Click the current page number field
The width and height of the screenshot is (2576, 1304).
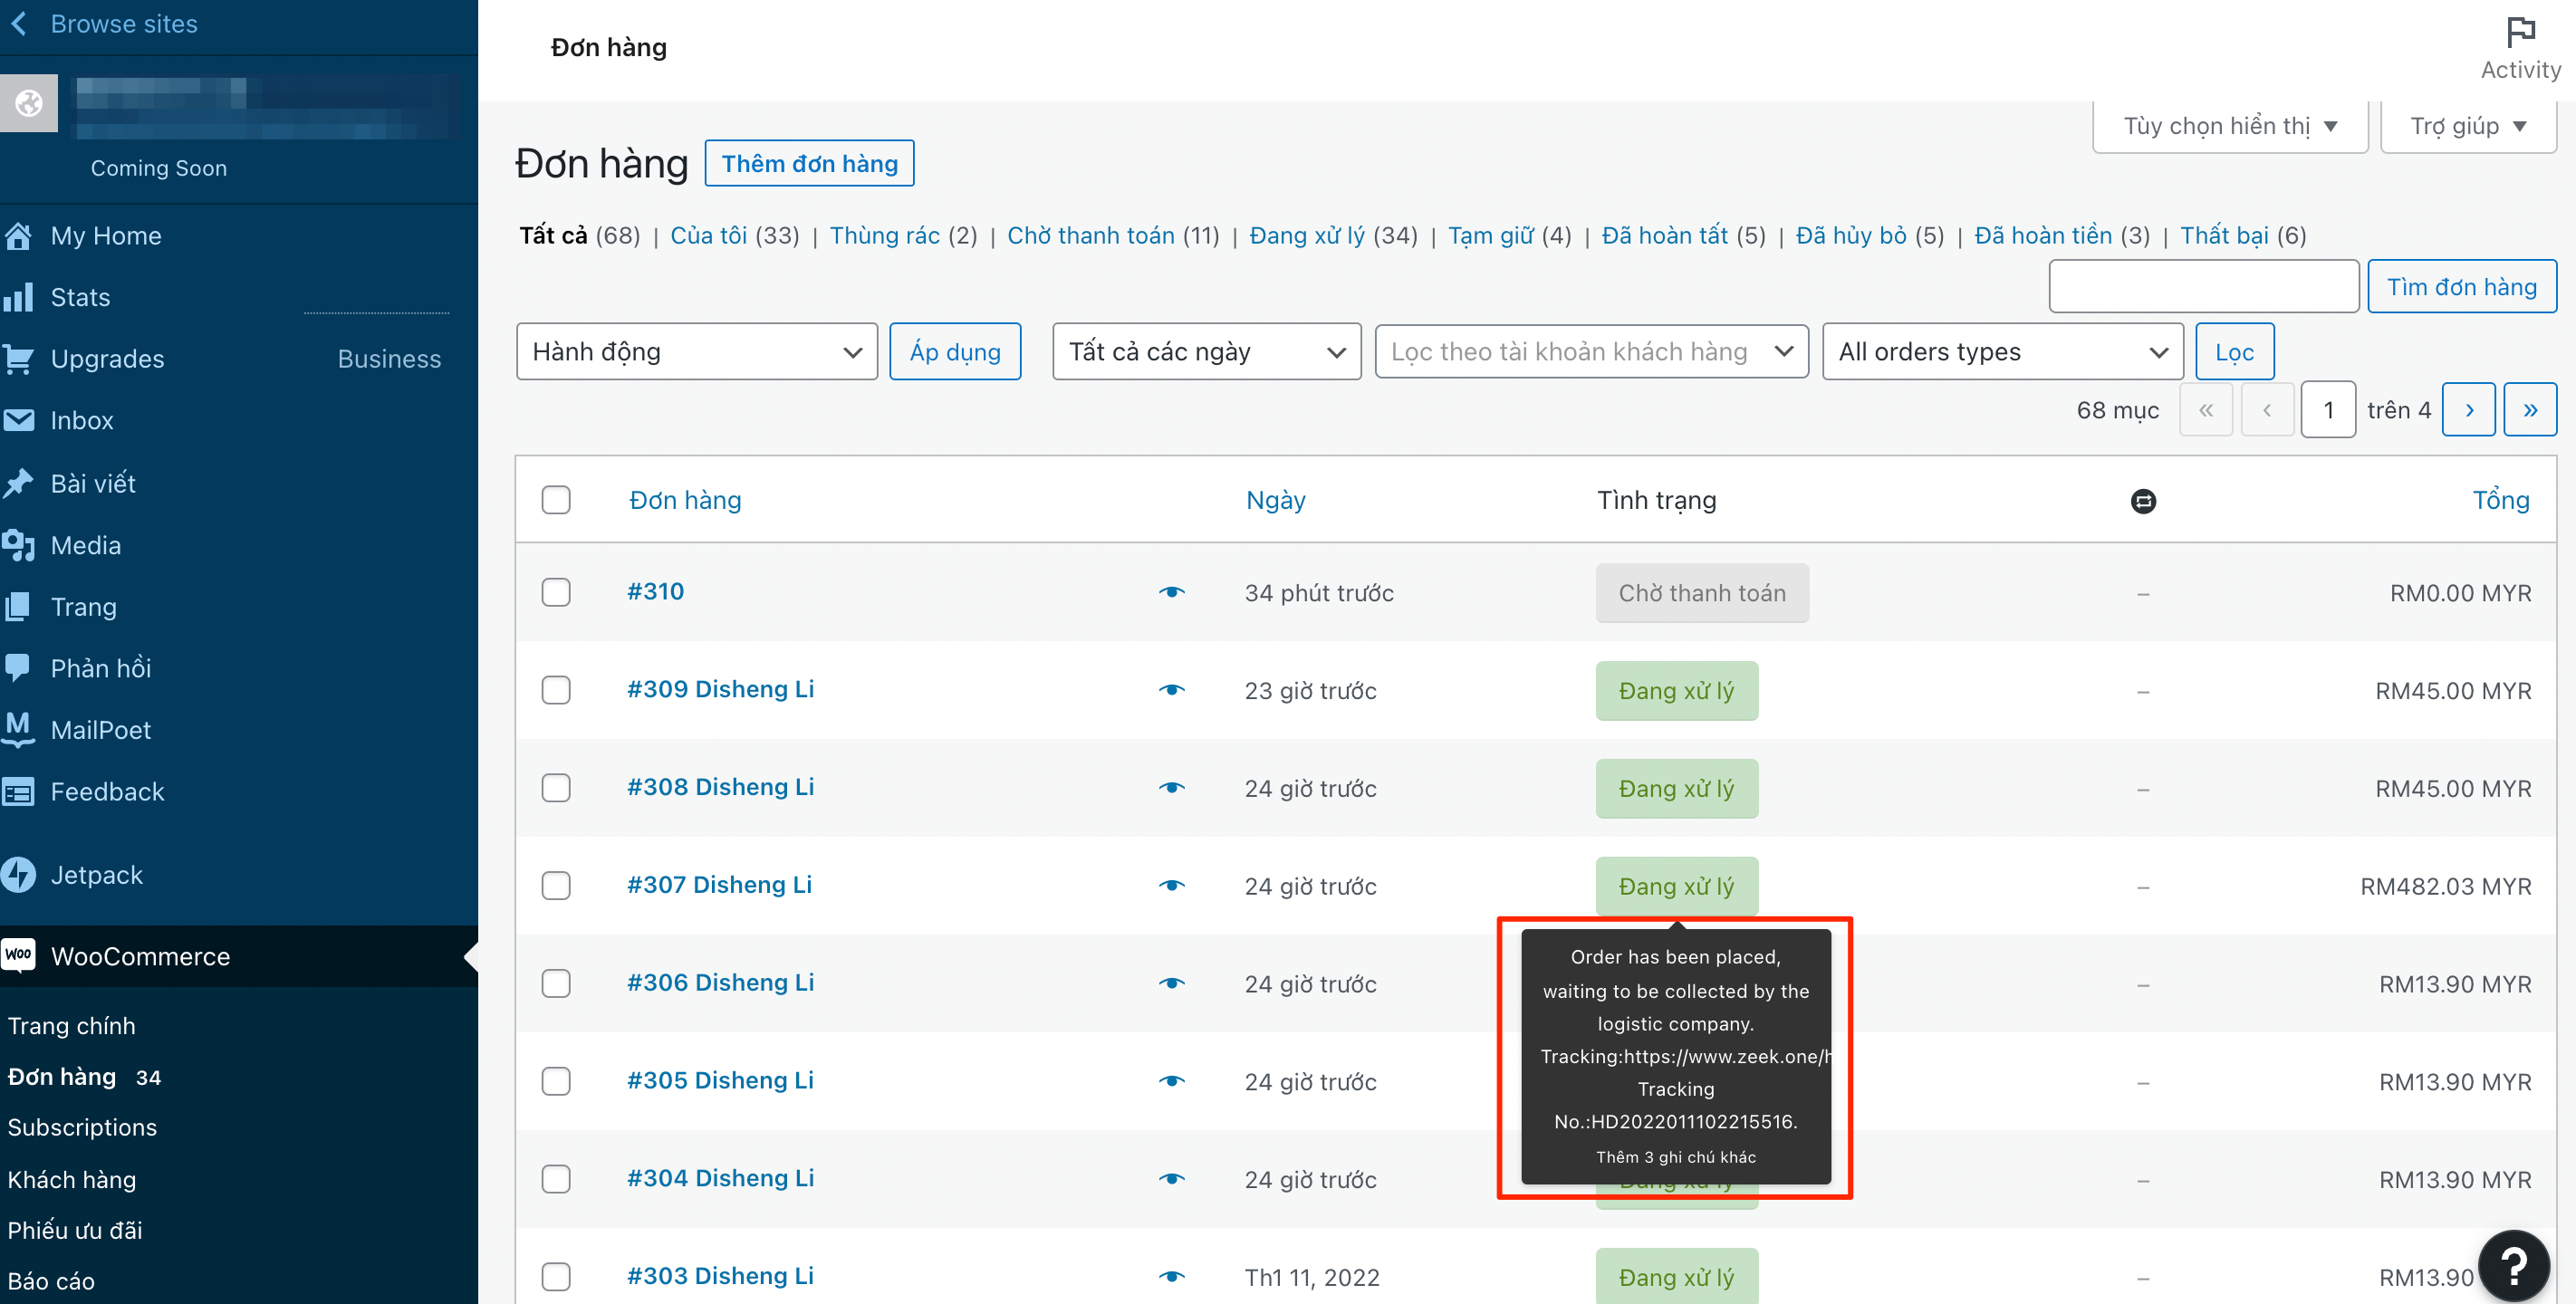[2328, 410]
